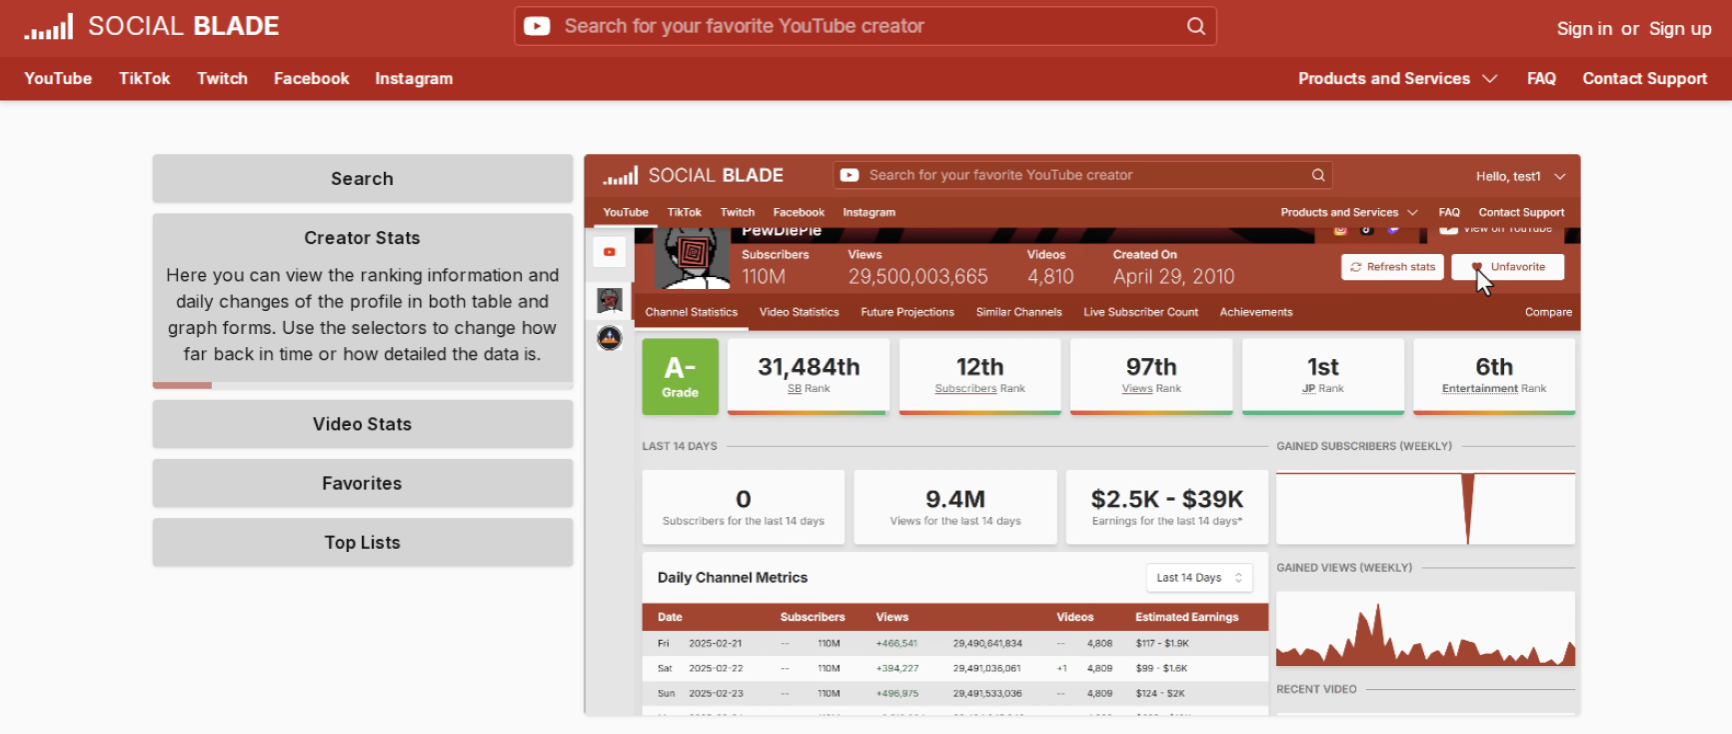Click the up-down arrows on 'Last 14 Days' selector

coord(1238,578)
